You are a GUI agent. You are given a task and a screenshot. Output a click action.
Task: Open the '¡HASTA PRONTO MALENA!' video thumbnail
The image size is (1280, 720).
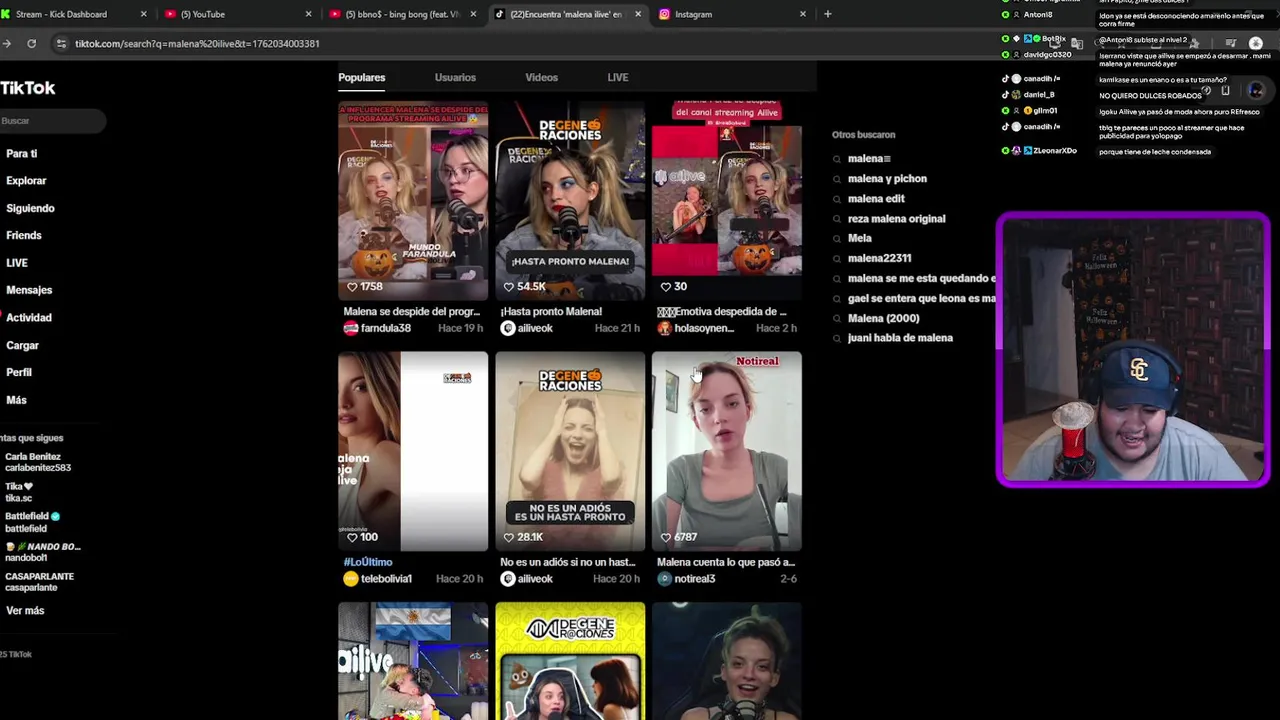pos(570,200)
